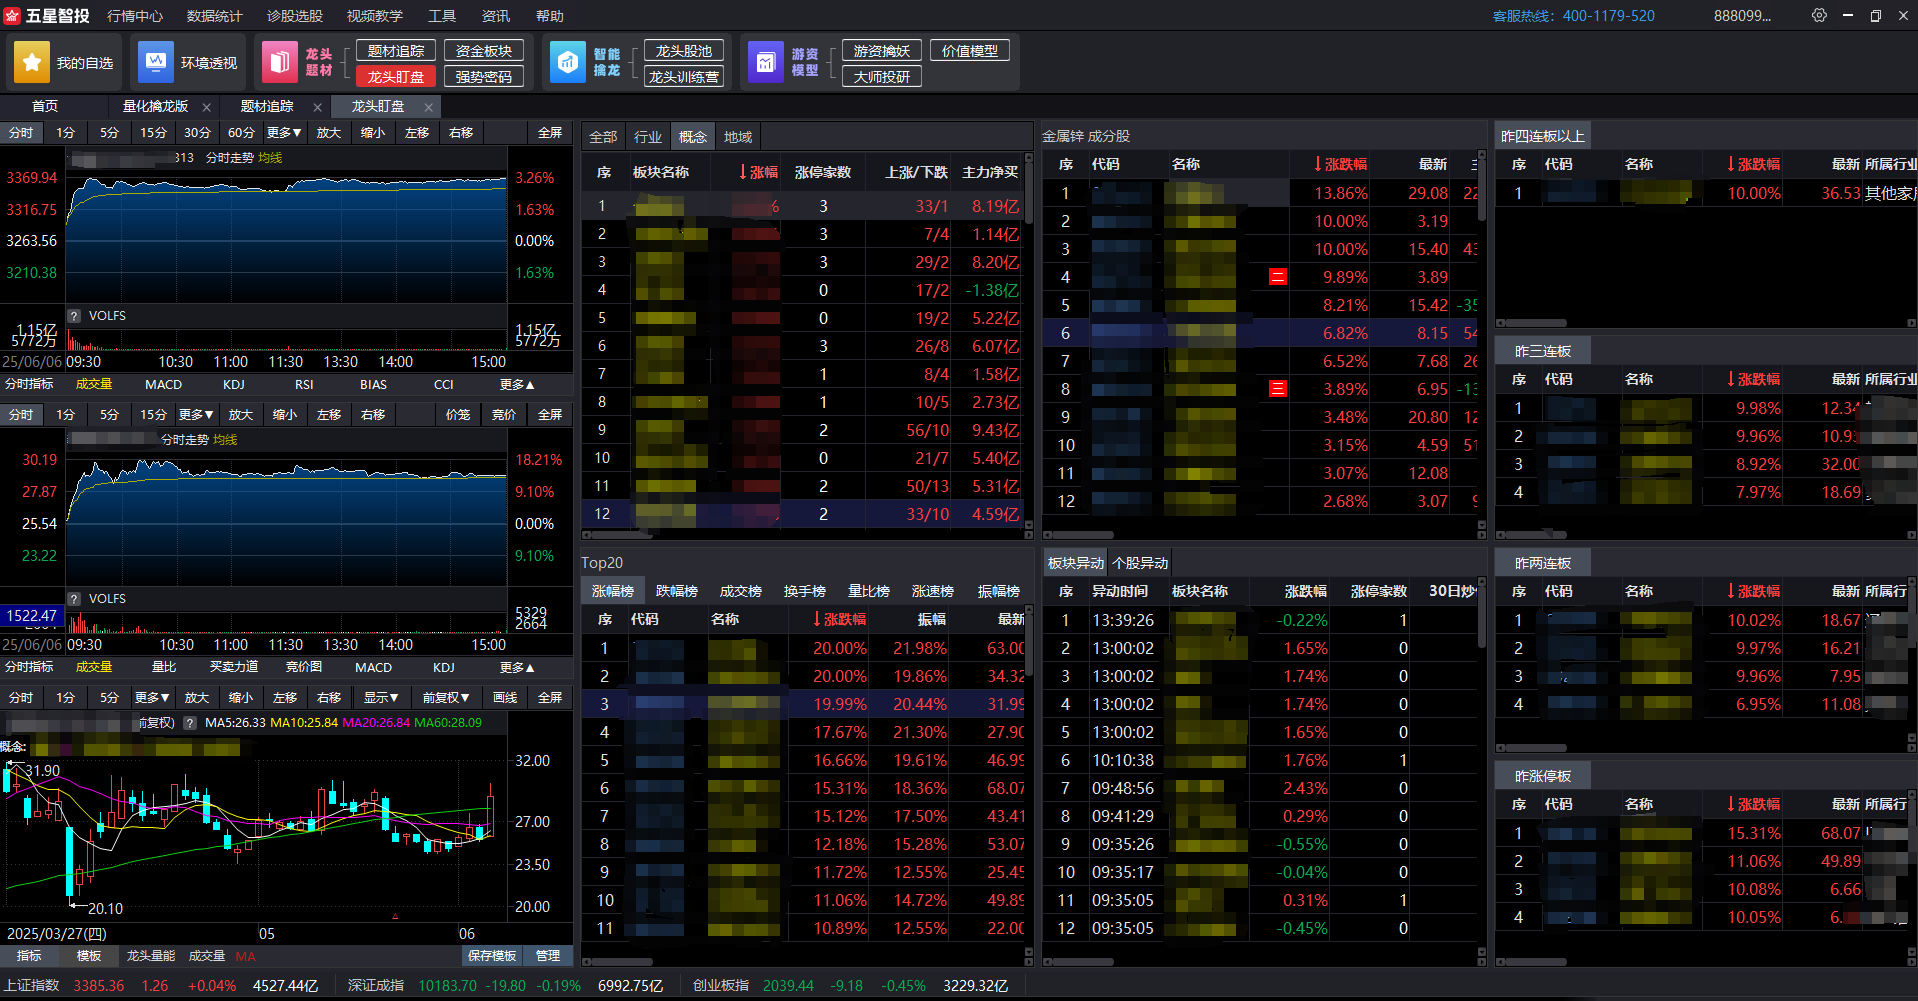The height and width of the screenshot is (1001, 1918).
Task: Click 保存模板 below the K-line chart
Action: coord(492,956)
